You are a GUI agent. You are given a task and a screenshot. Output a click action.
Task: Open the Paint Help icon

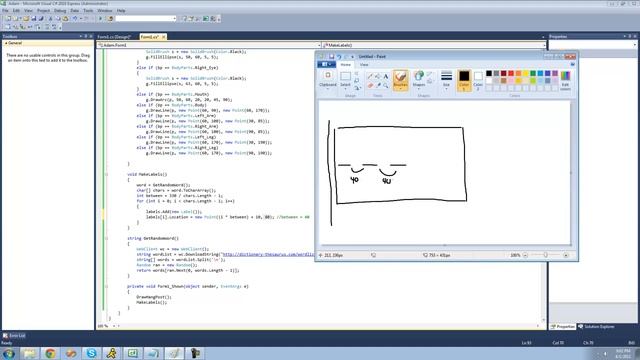pyautogui.click(x=572, y=64)
